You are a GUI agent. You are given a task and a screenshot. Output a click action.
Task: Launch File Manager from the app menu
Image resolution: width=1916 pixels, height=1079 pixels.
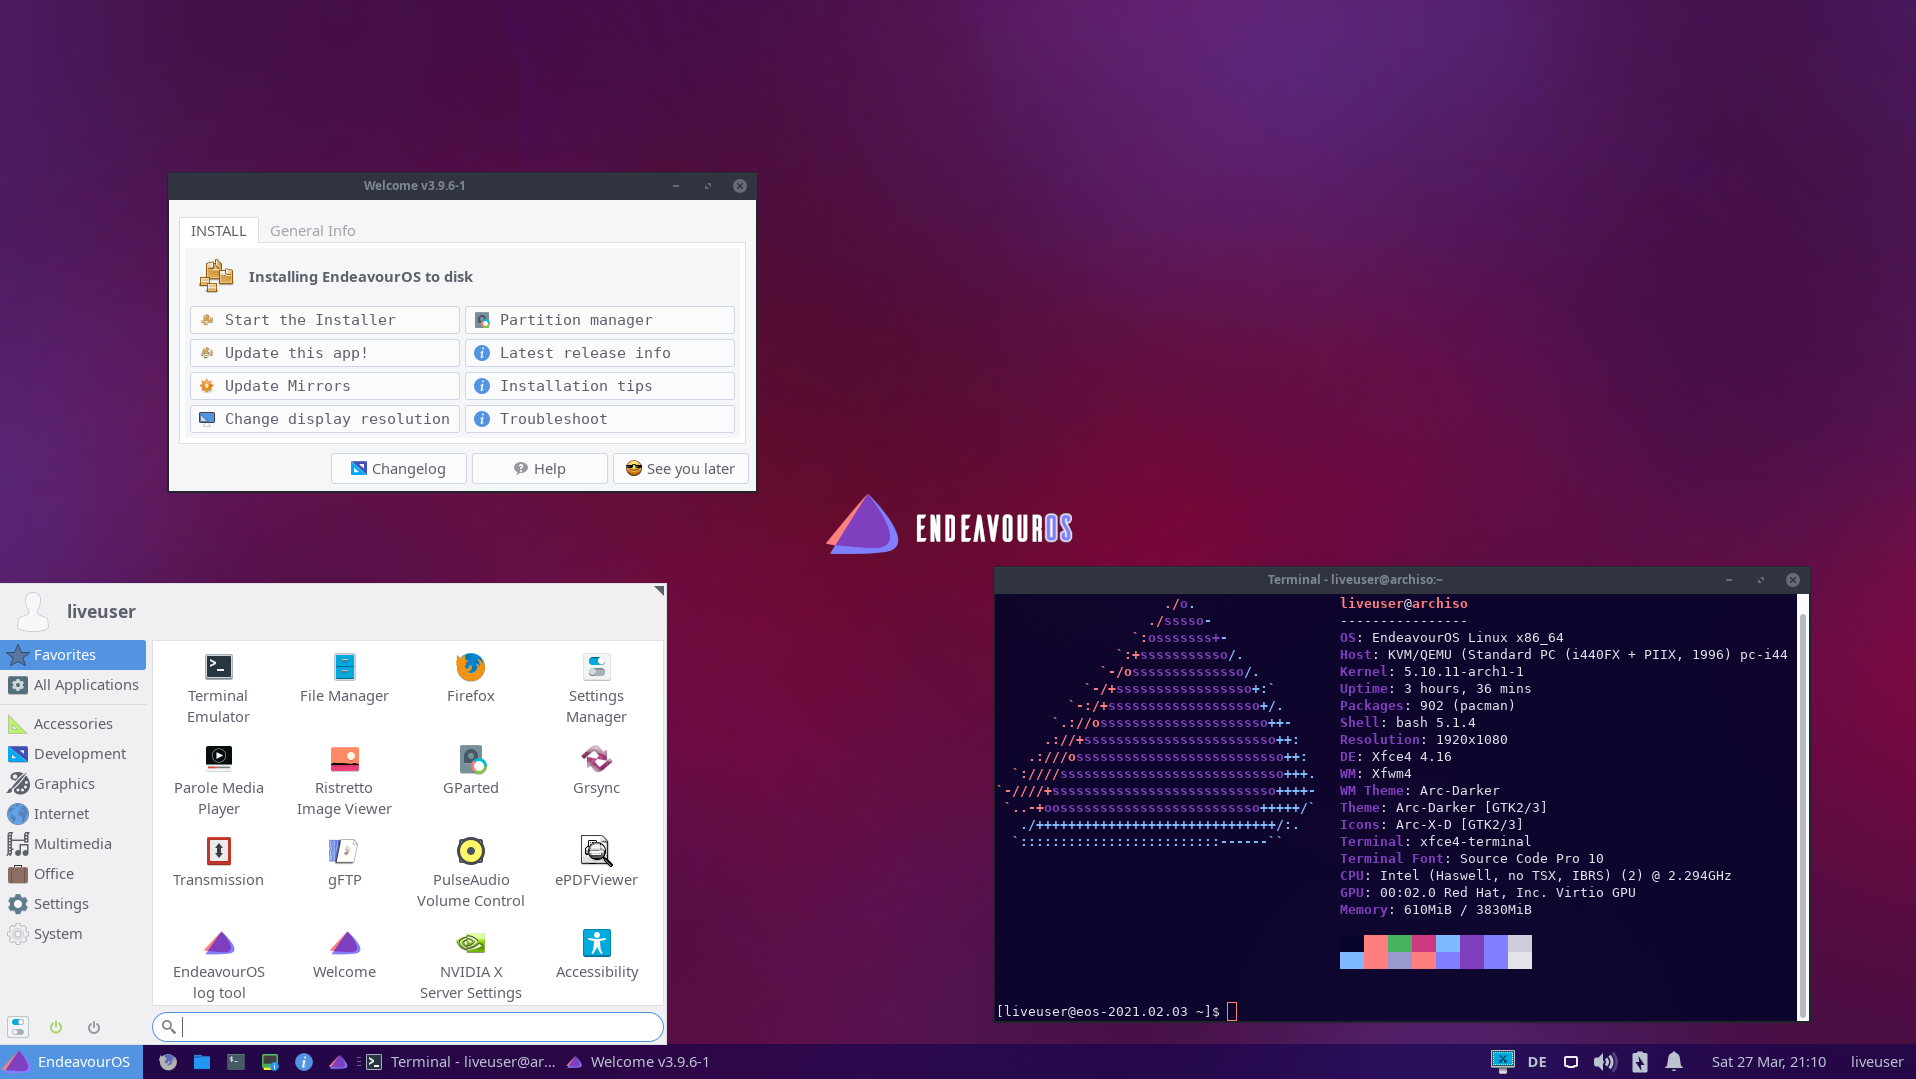tap(344, 679)
